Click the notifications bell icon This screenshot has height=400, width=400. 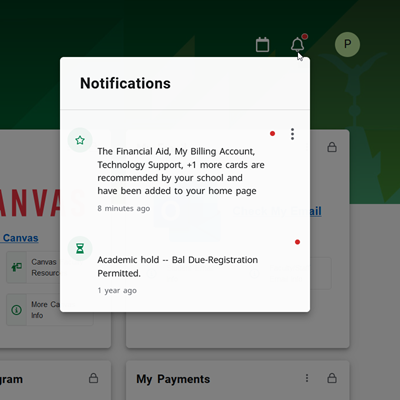pyautogui.click(x=297, y=44)
